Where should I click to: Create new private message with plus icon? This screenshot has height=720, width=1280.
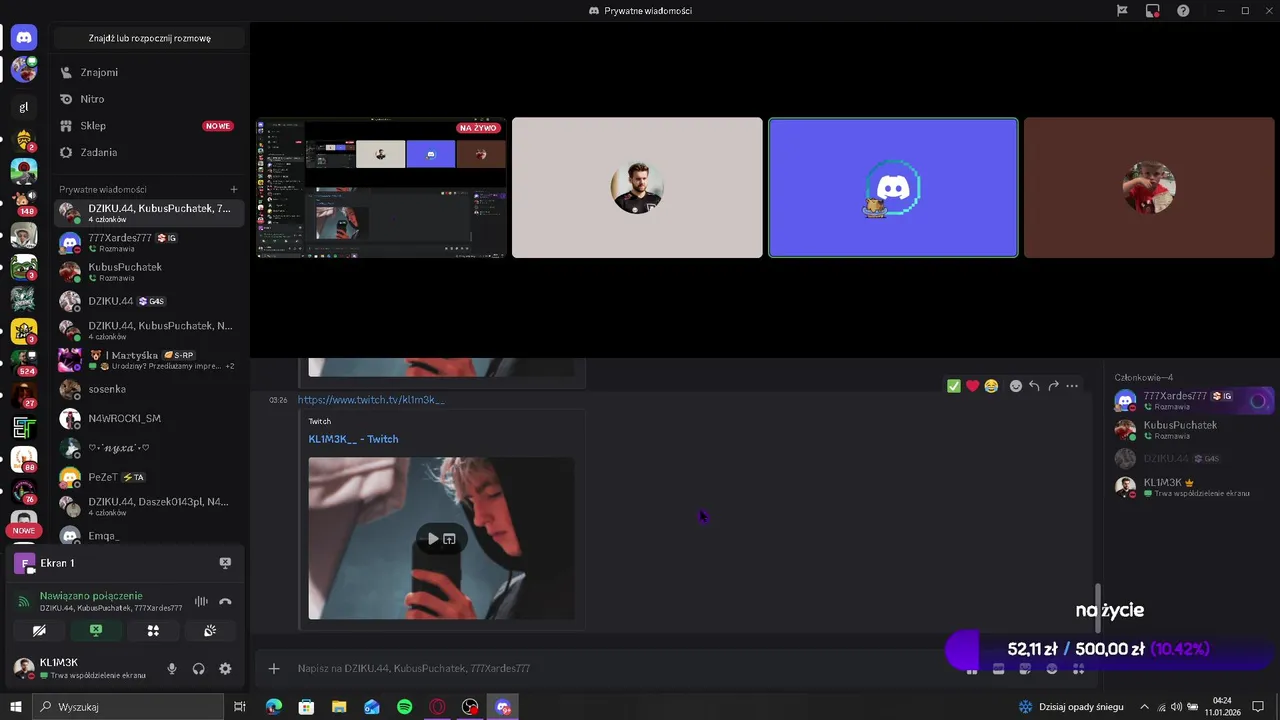234,189
